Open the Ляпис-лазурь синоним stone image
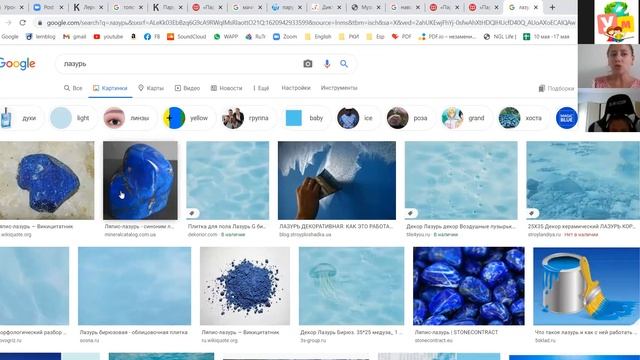Screen dimensions: 640x360 140,180
